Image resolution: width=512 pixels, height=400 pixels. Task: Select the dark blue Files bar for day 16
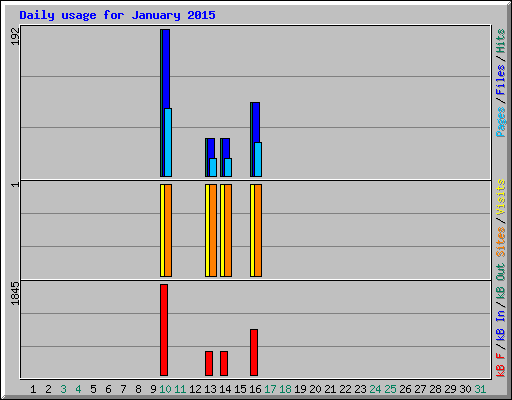tap(256, 122)
